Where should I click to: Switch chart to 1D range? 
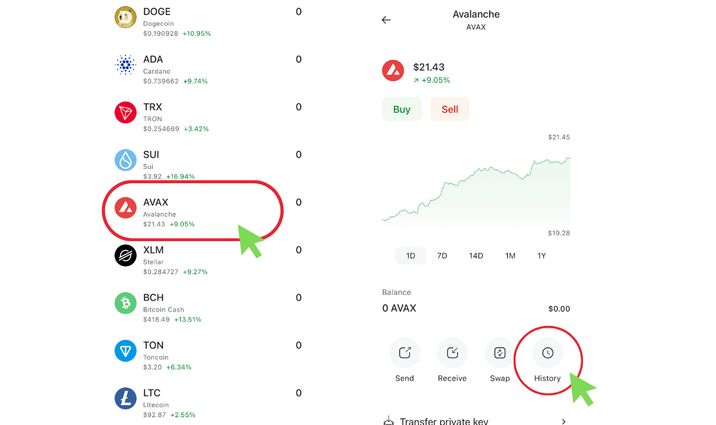pyautogui.click(x=411, y=256)
